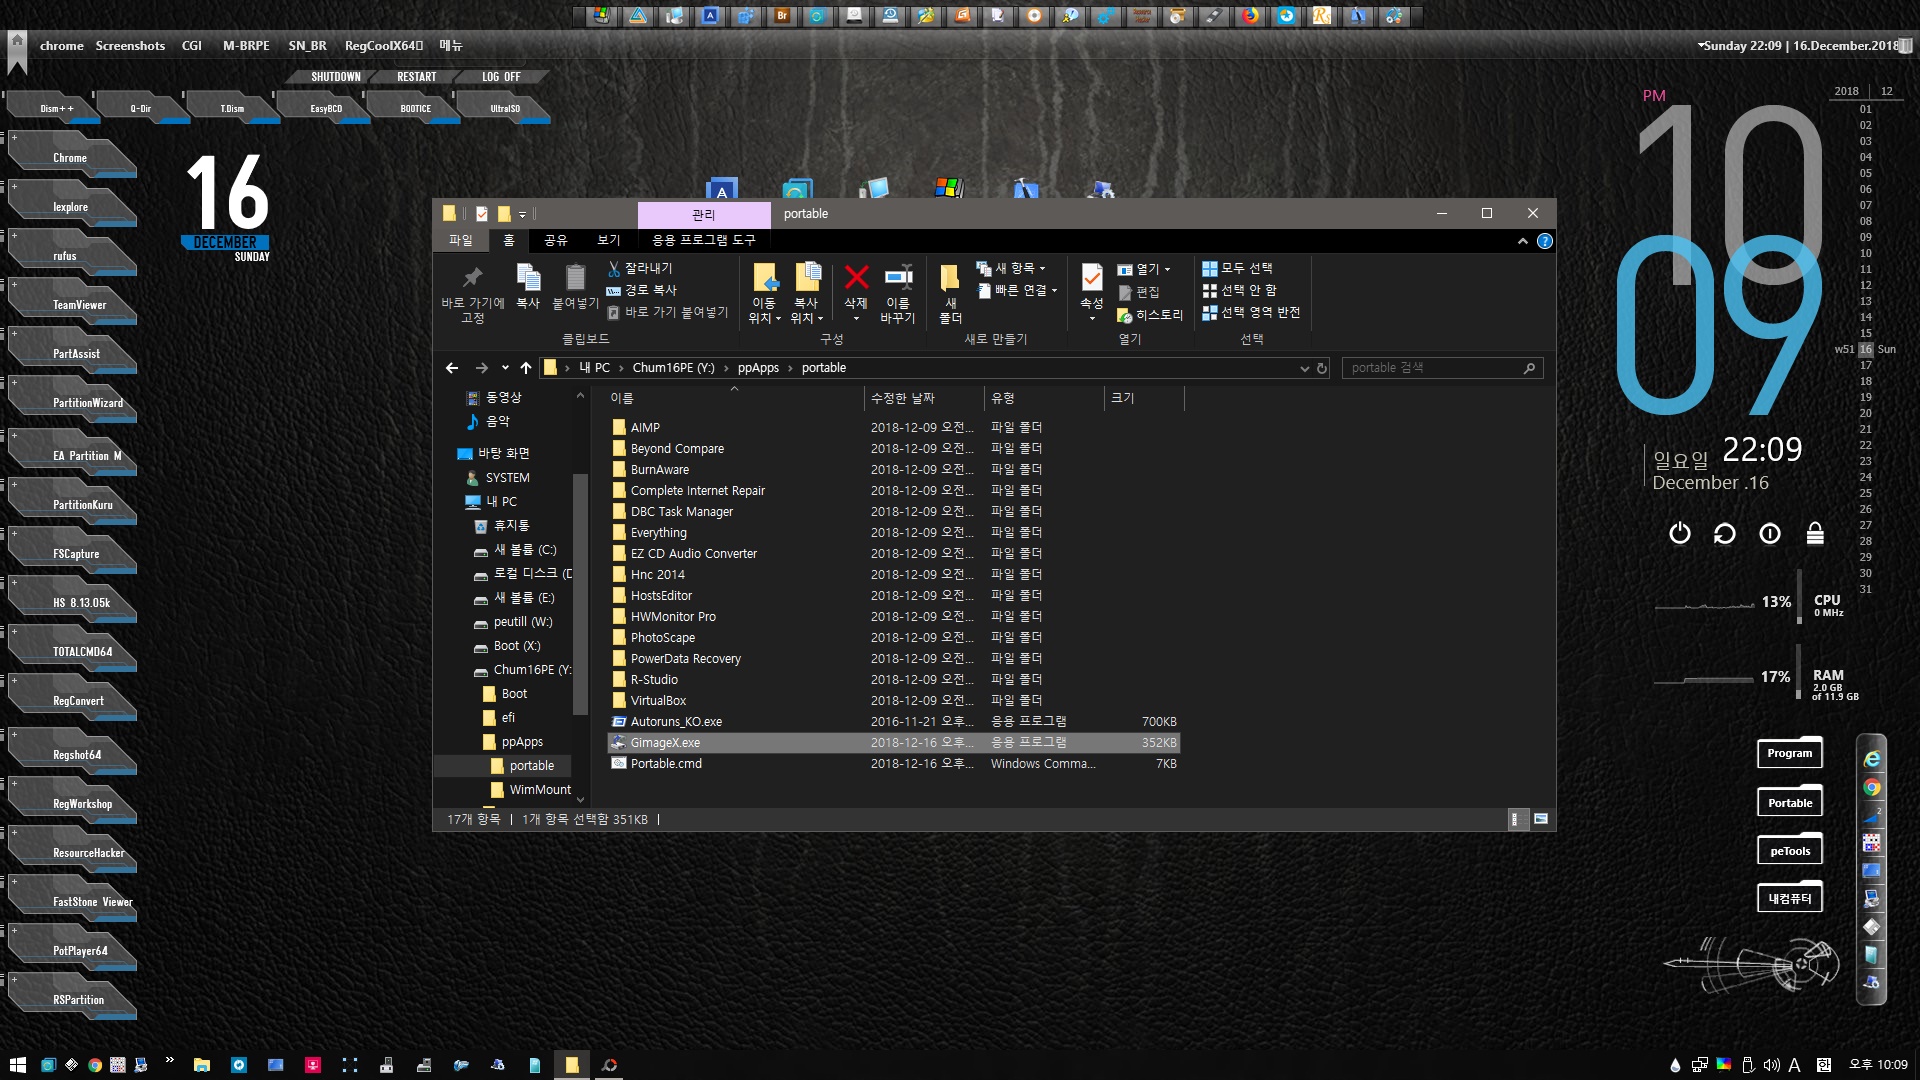Switch to the Share ribbon tab
This screenshot has height=1080, width=1920.
[x=556, y=240]
